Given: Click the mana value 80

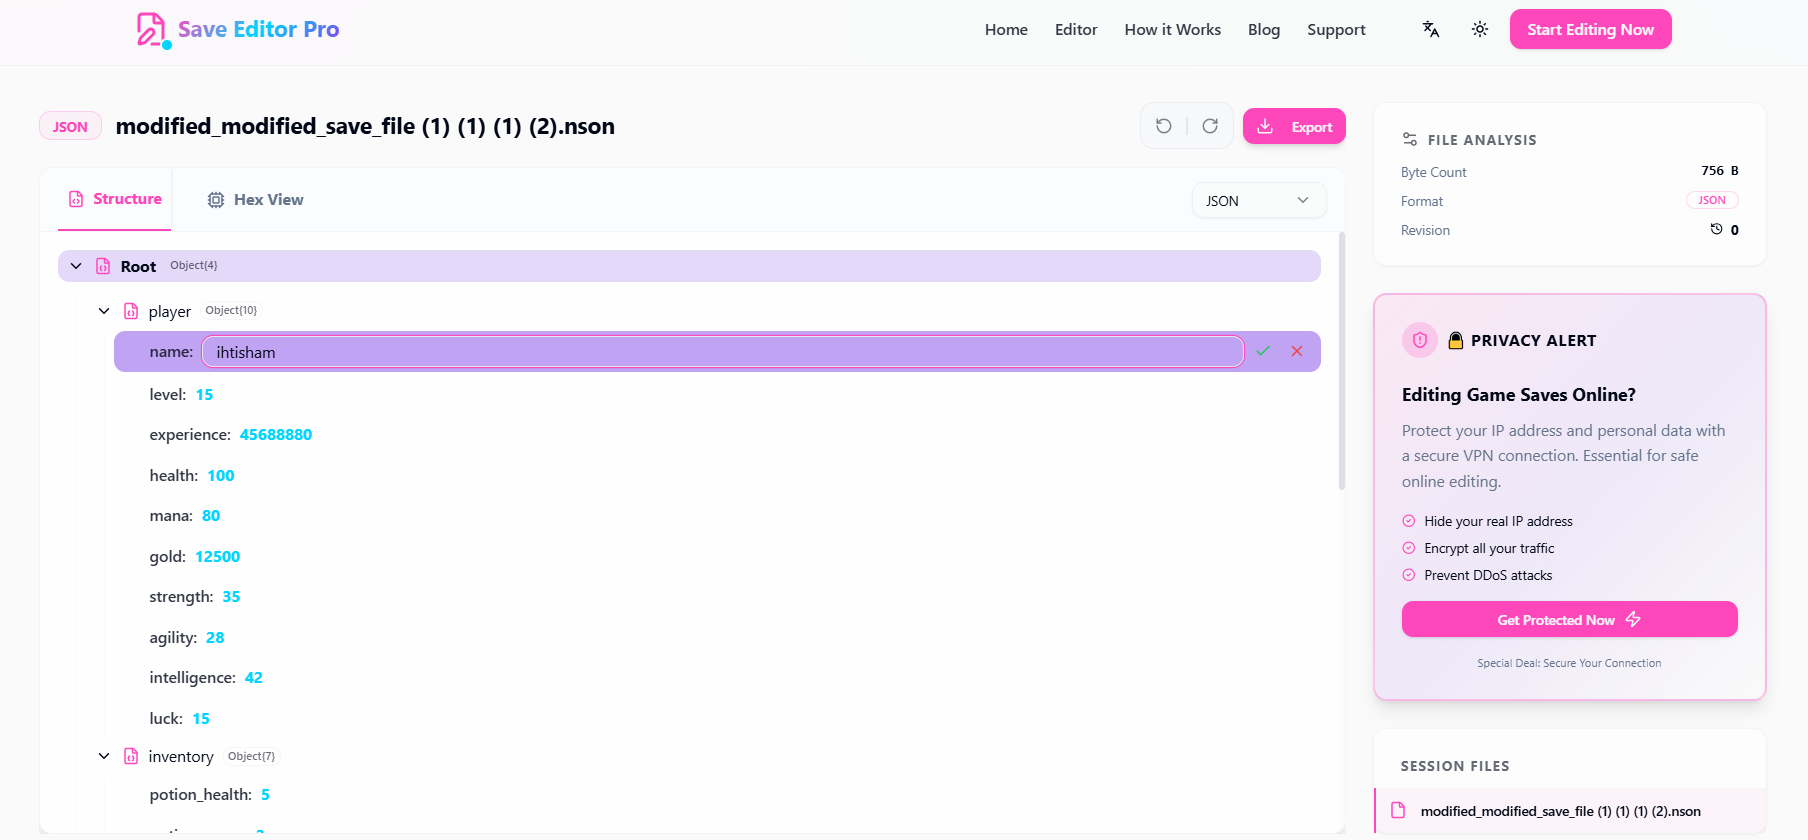Looking at the screenshot, I should tap(211, 515).
